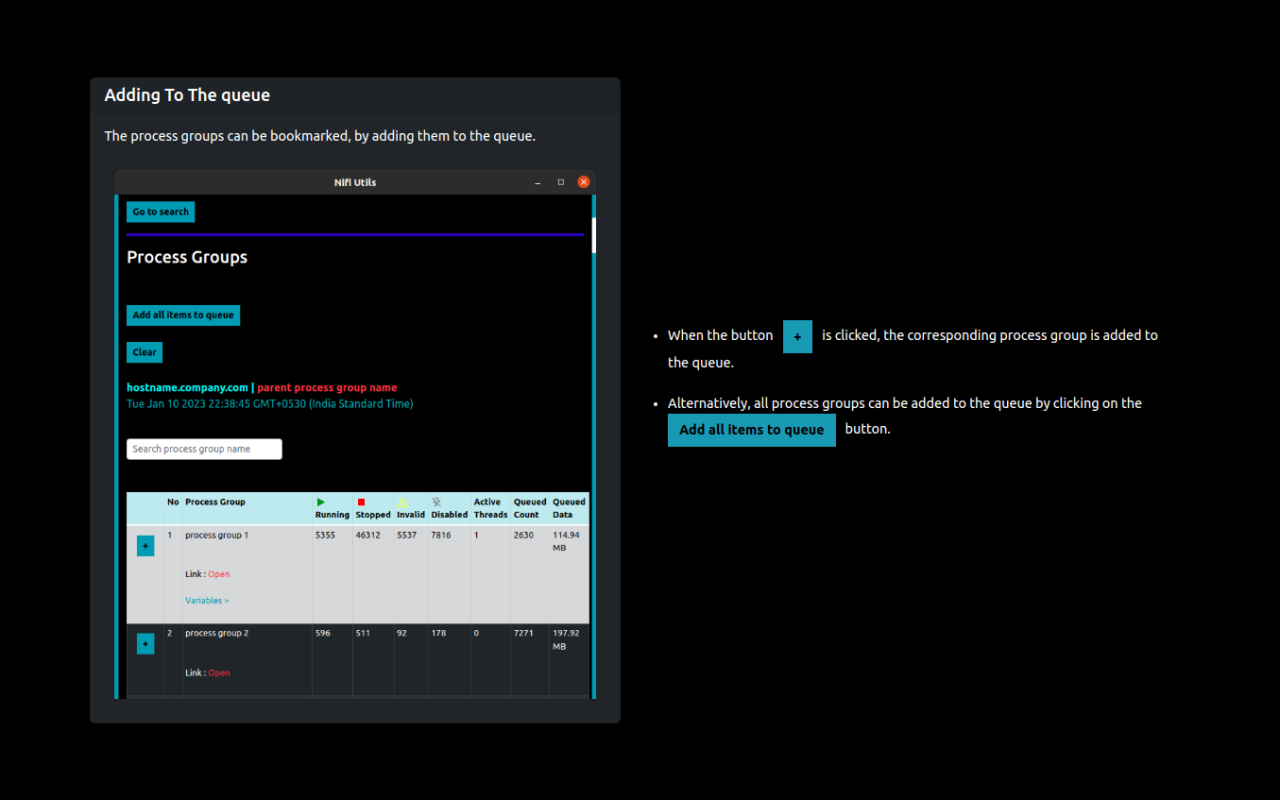Viewport: 1280px width, 800px height.
Task: Select the 'process group 2' name cell
Action: coord(217,633)
